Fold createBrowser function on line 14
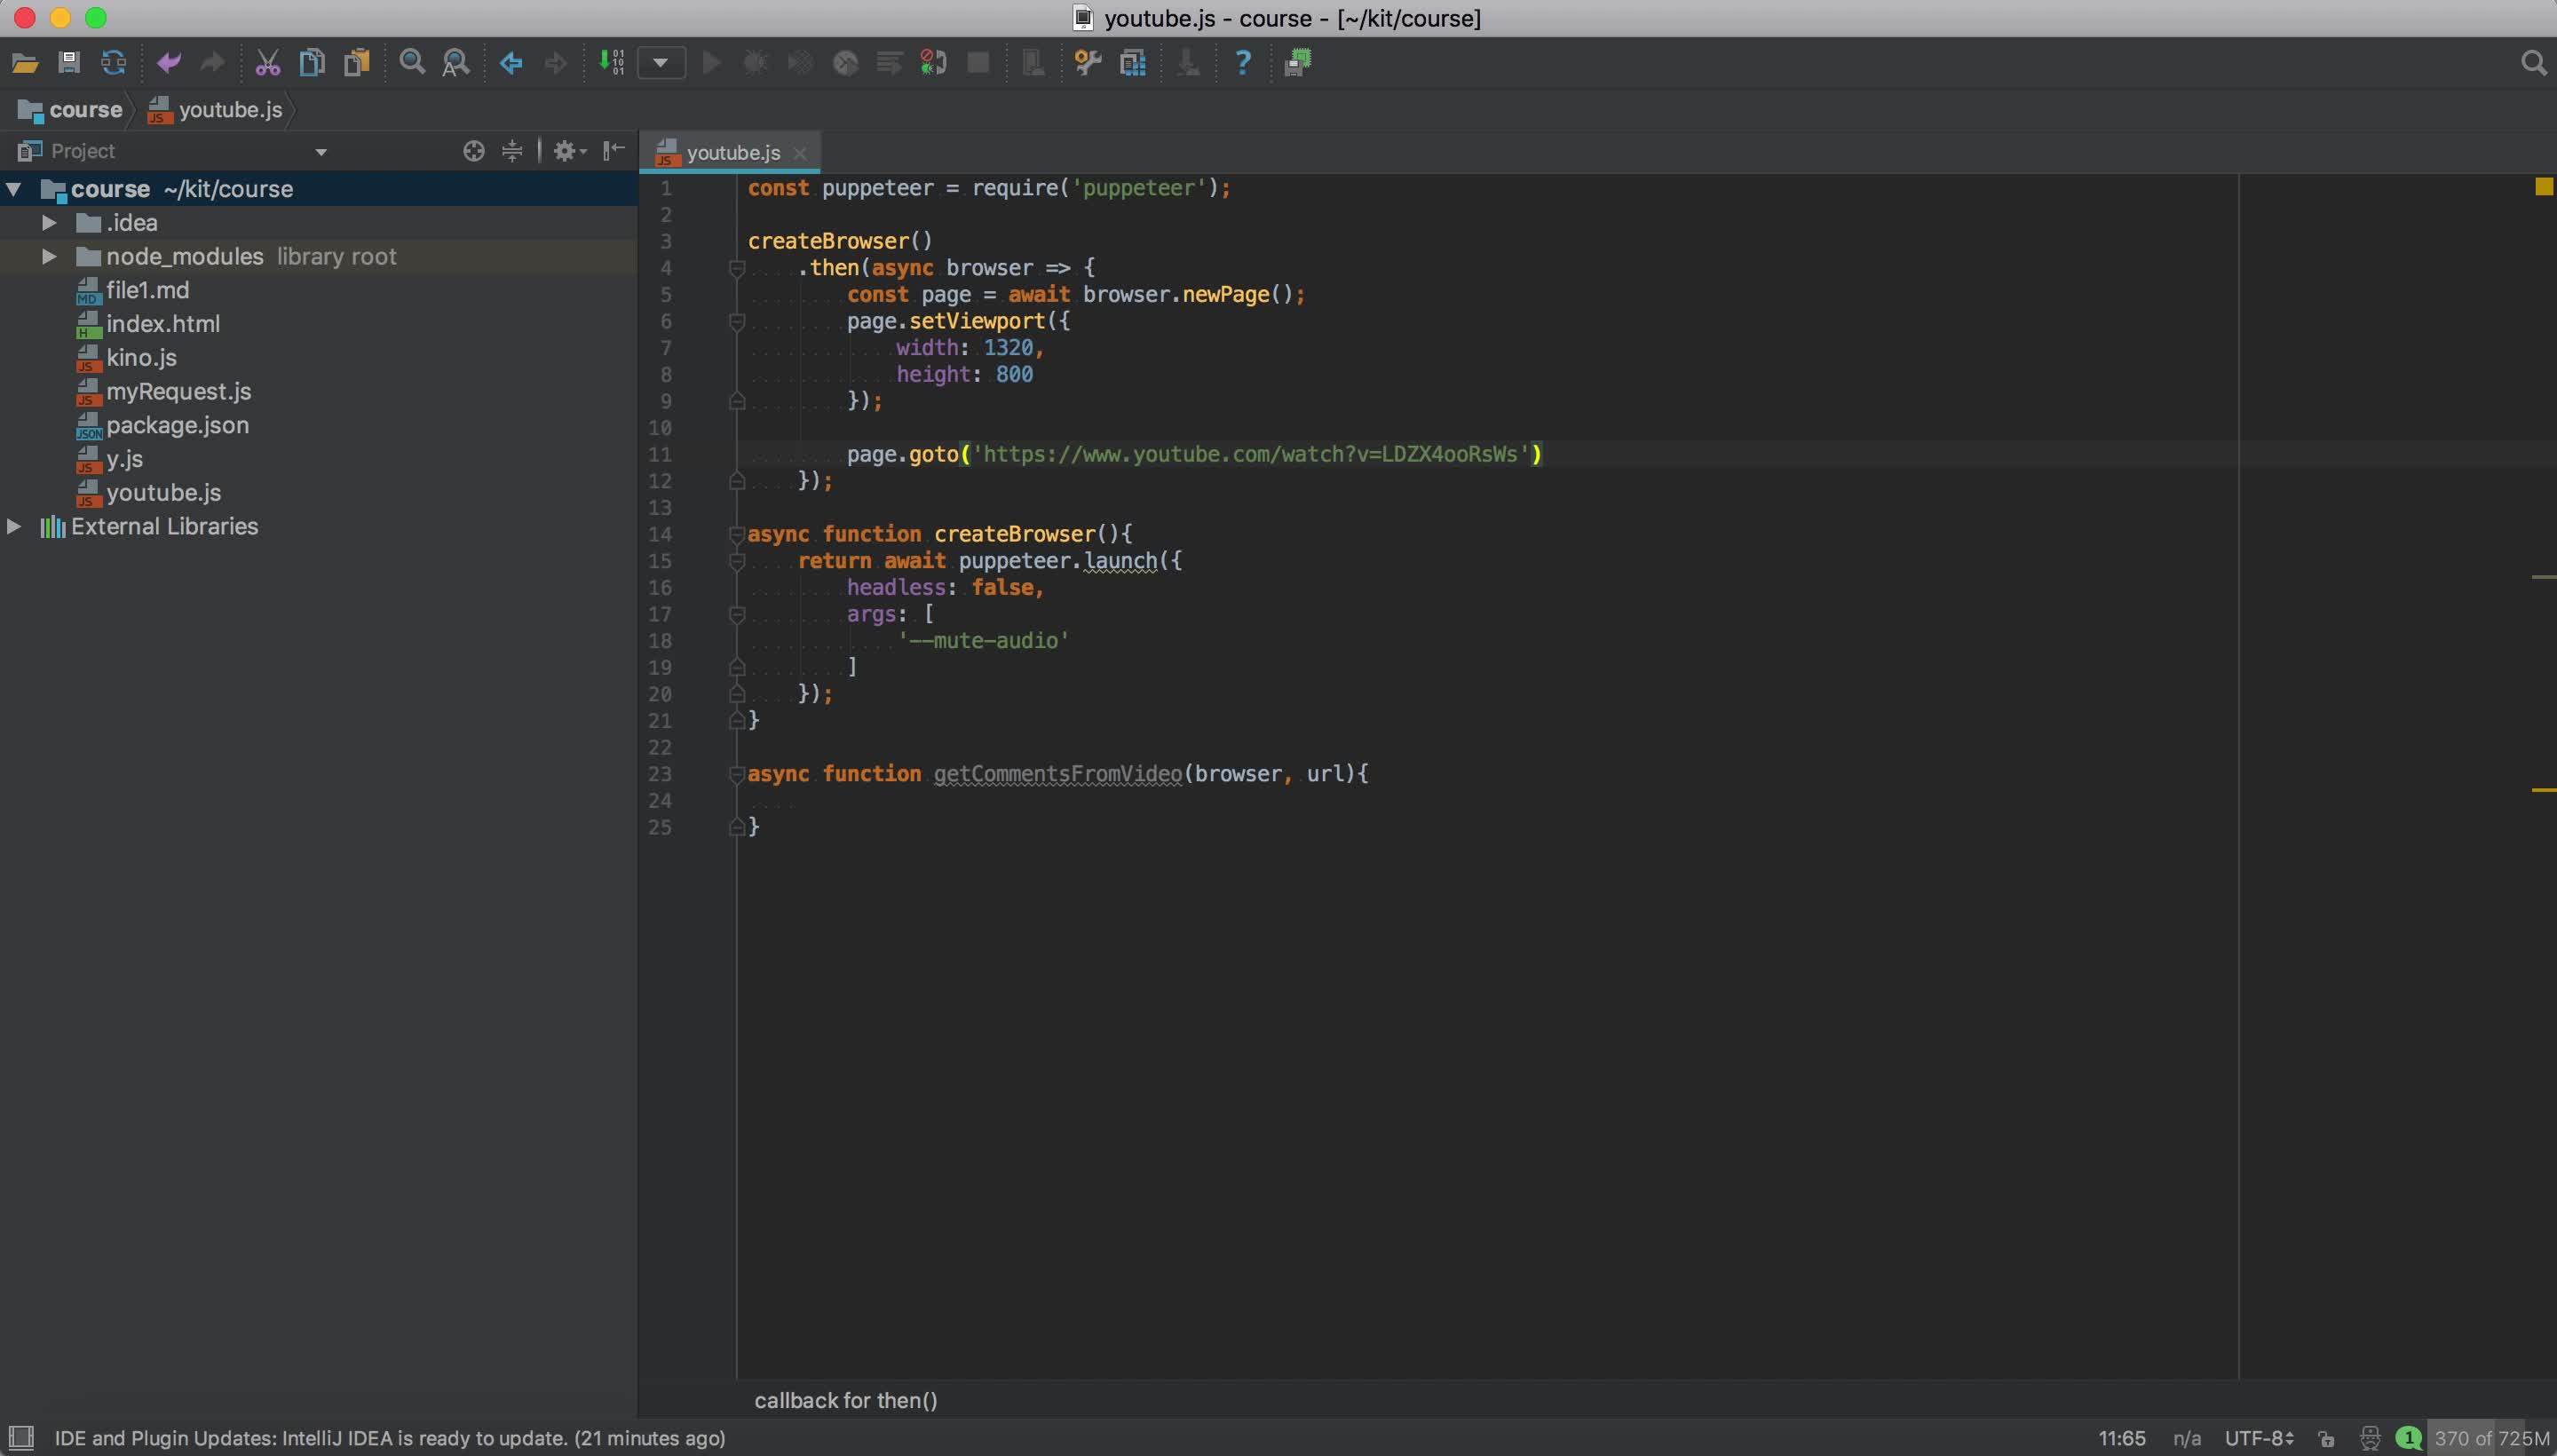2557x1456 pixels. [737, 534]
